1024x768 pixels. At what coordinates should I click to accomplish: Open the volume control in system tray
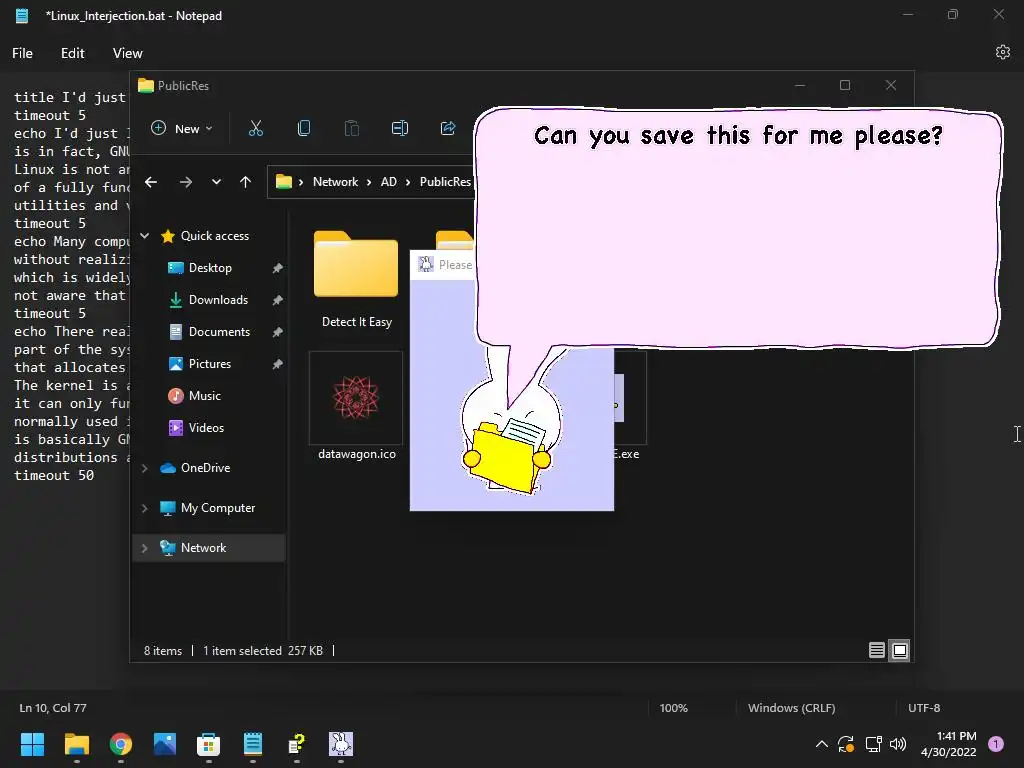898,744
